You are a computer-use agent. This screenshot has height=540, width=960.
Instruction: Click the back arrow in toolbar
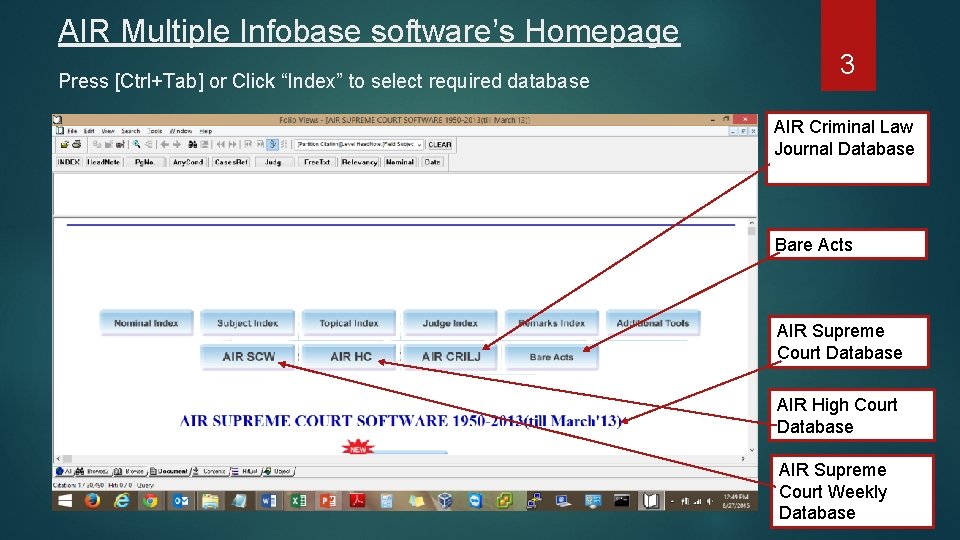coord(165,144)
